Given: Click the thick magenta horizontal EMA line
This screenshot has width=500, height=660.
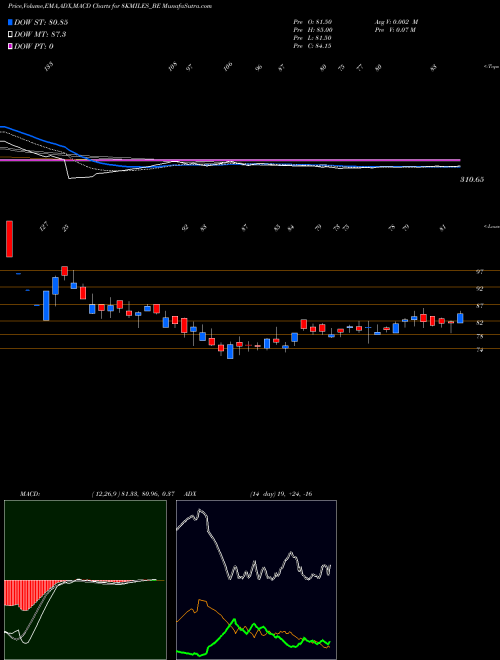Looking at the screenshot, I should coord(230,160).
